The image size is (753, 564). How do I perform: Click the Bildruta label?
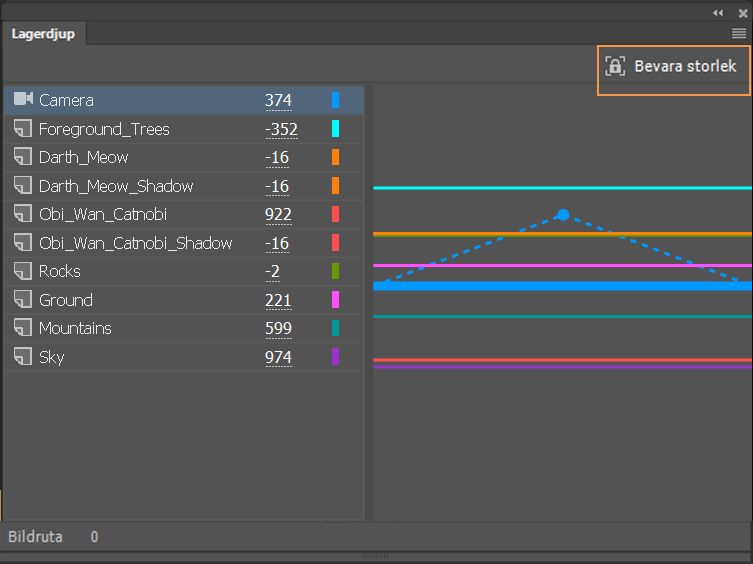click(x=36, y=537)
